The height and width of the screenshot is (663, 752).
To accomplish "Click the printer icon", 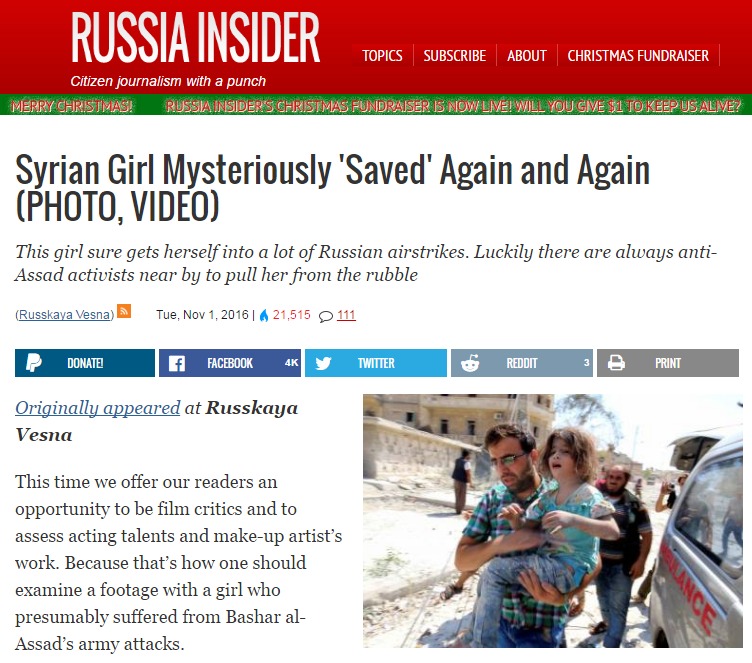I will point(616,363).
